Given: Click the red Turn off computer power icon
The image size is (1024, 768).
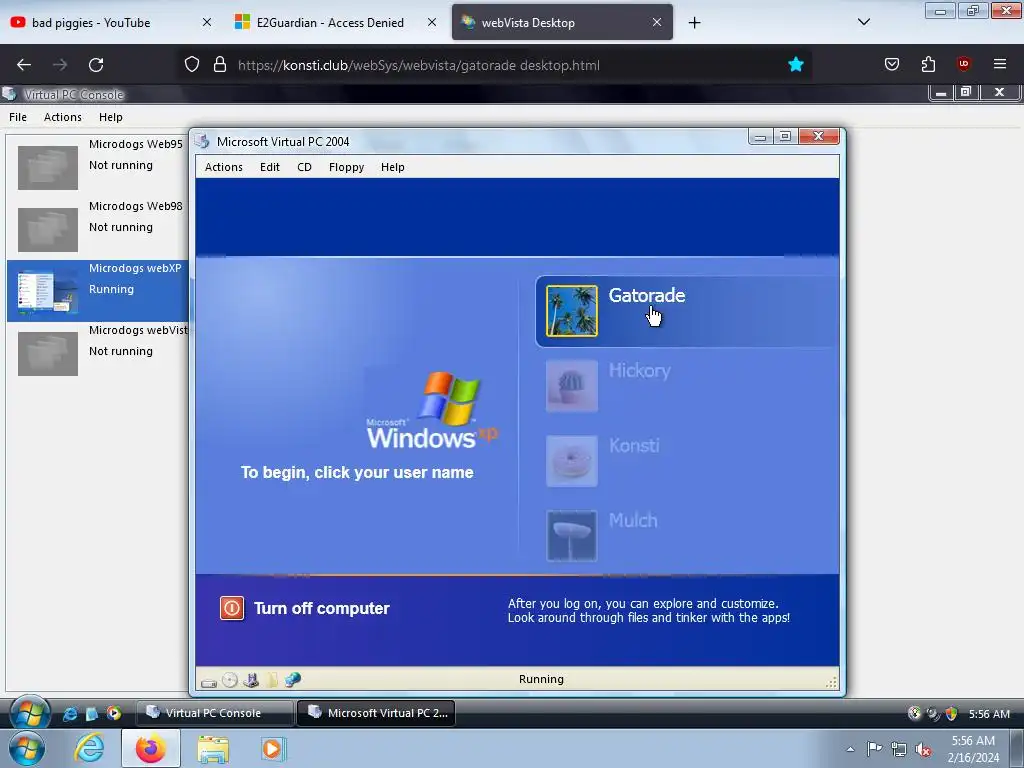Looking at the screenshot, I should coord(232,608).
